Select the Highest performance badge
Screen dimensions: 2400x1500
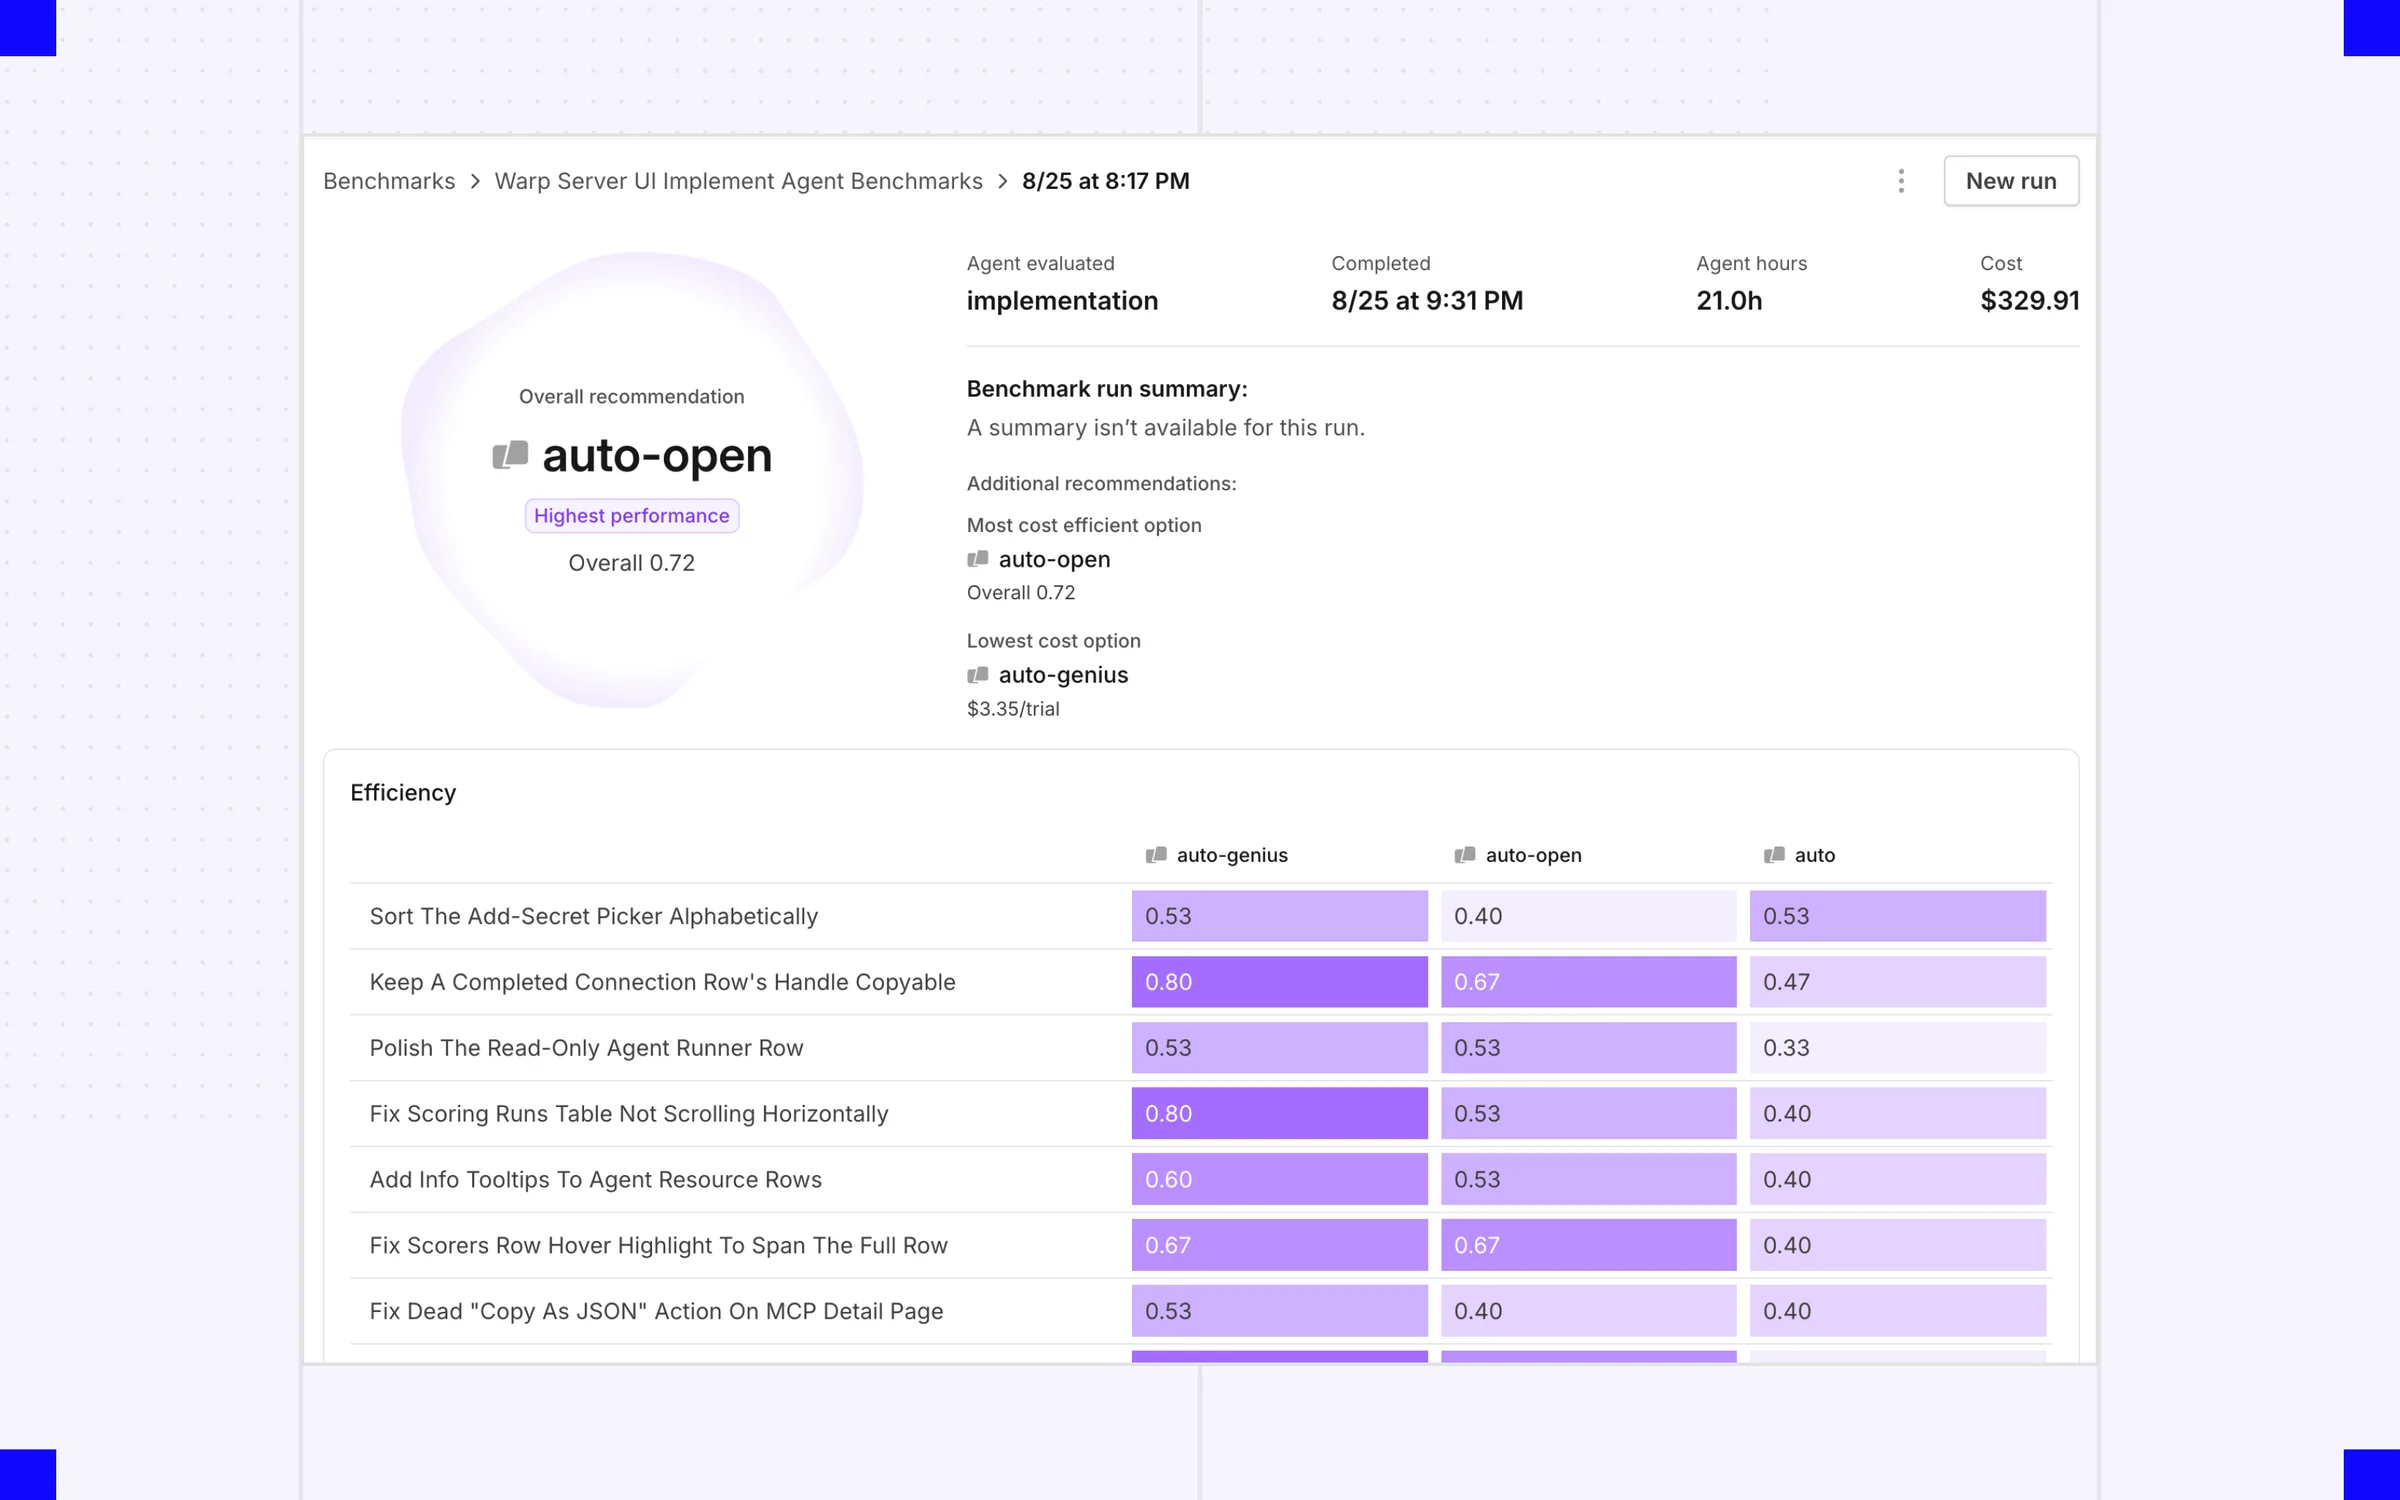632,516
